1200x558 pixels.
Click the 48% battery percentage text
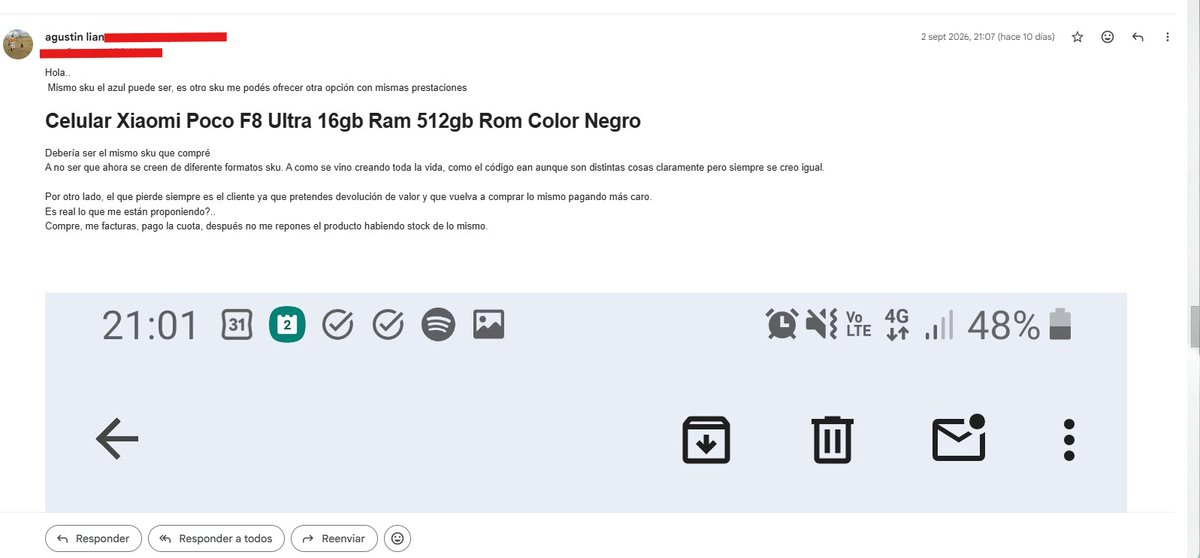tap(1004, 325)
